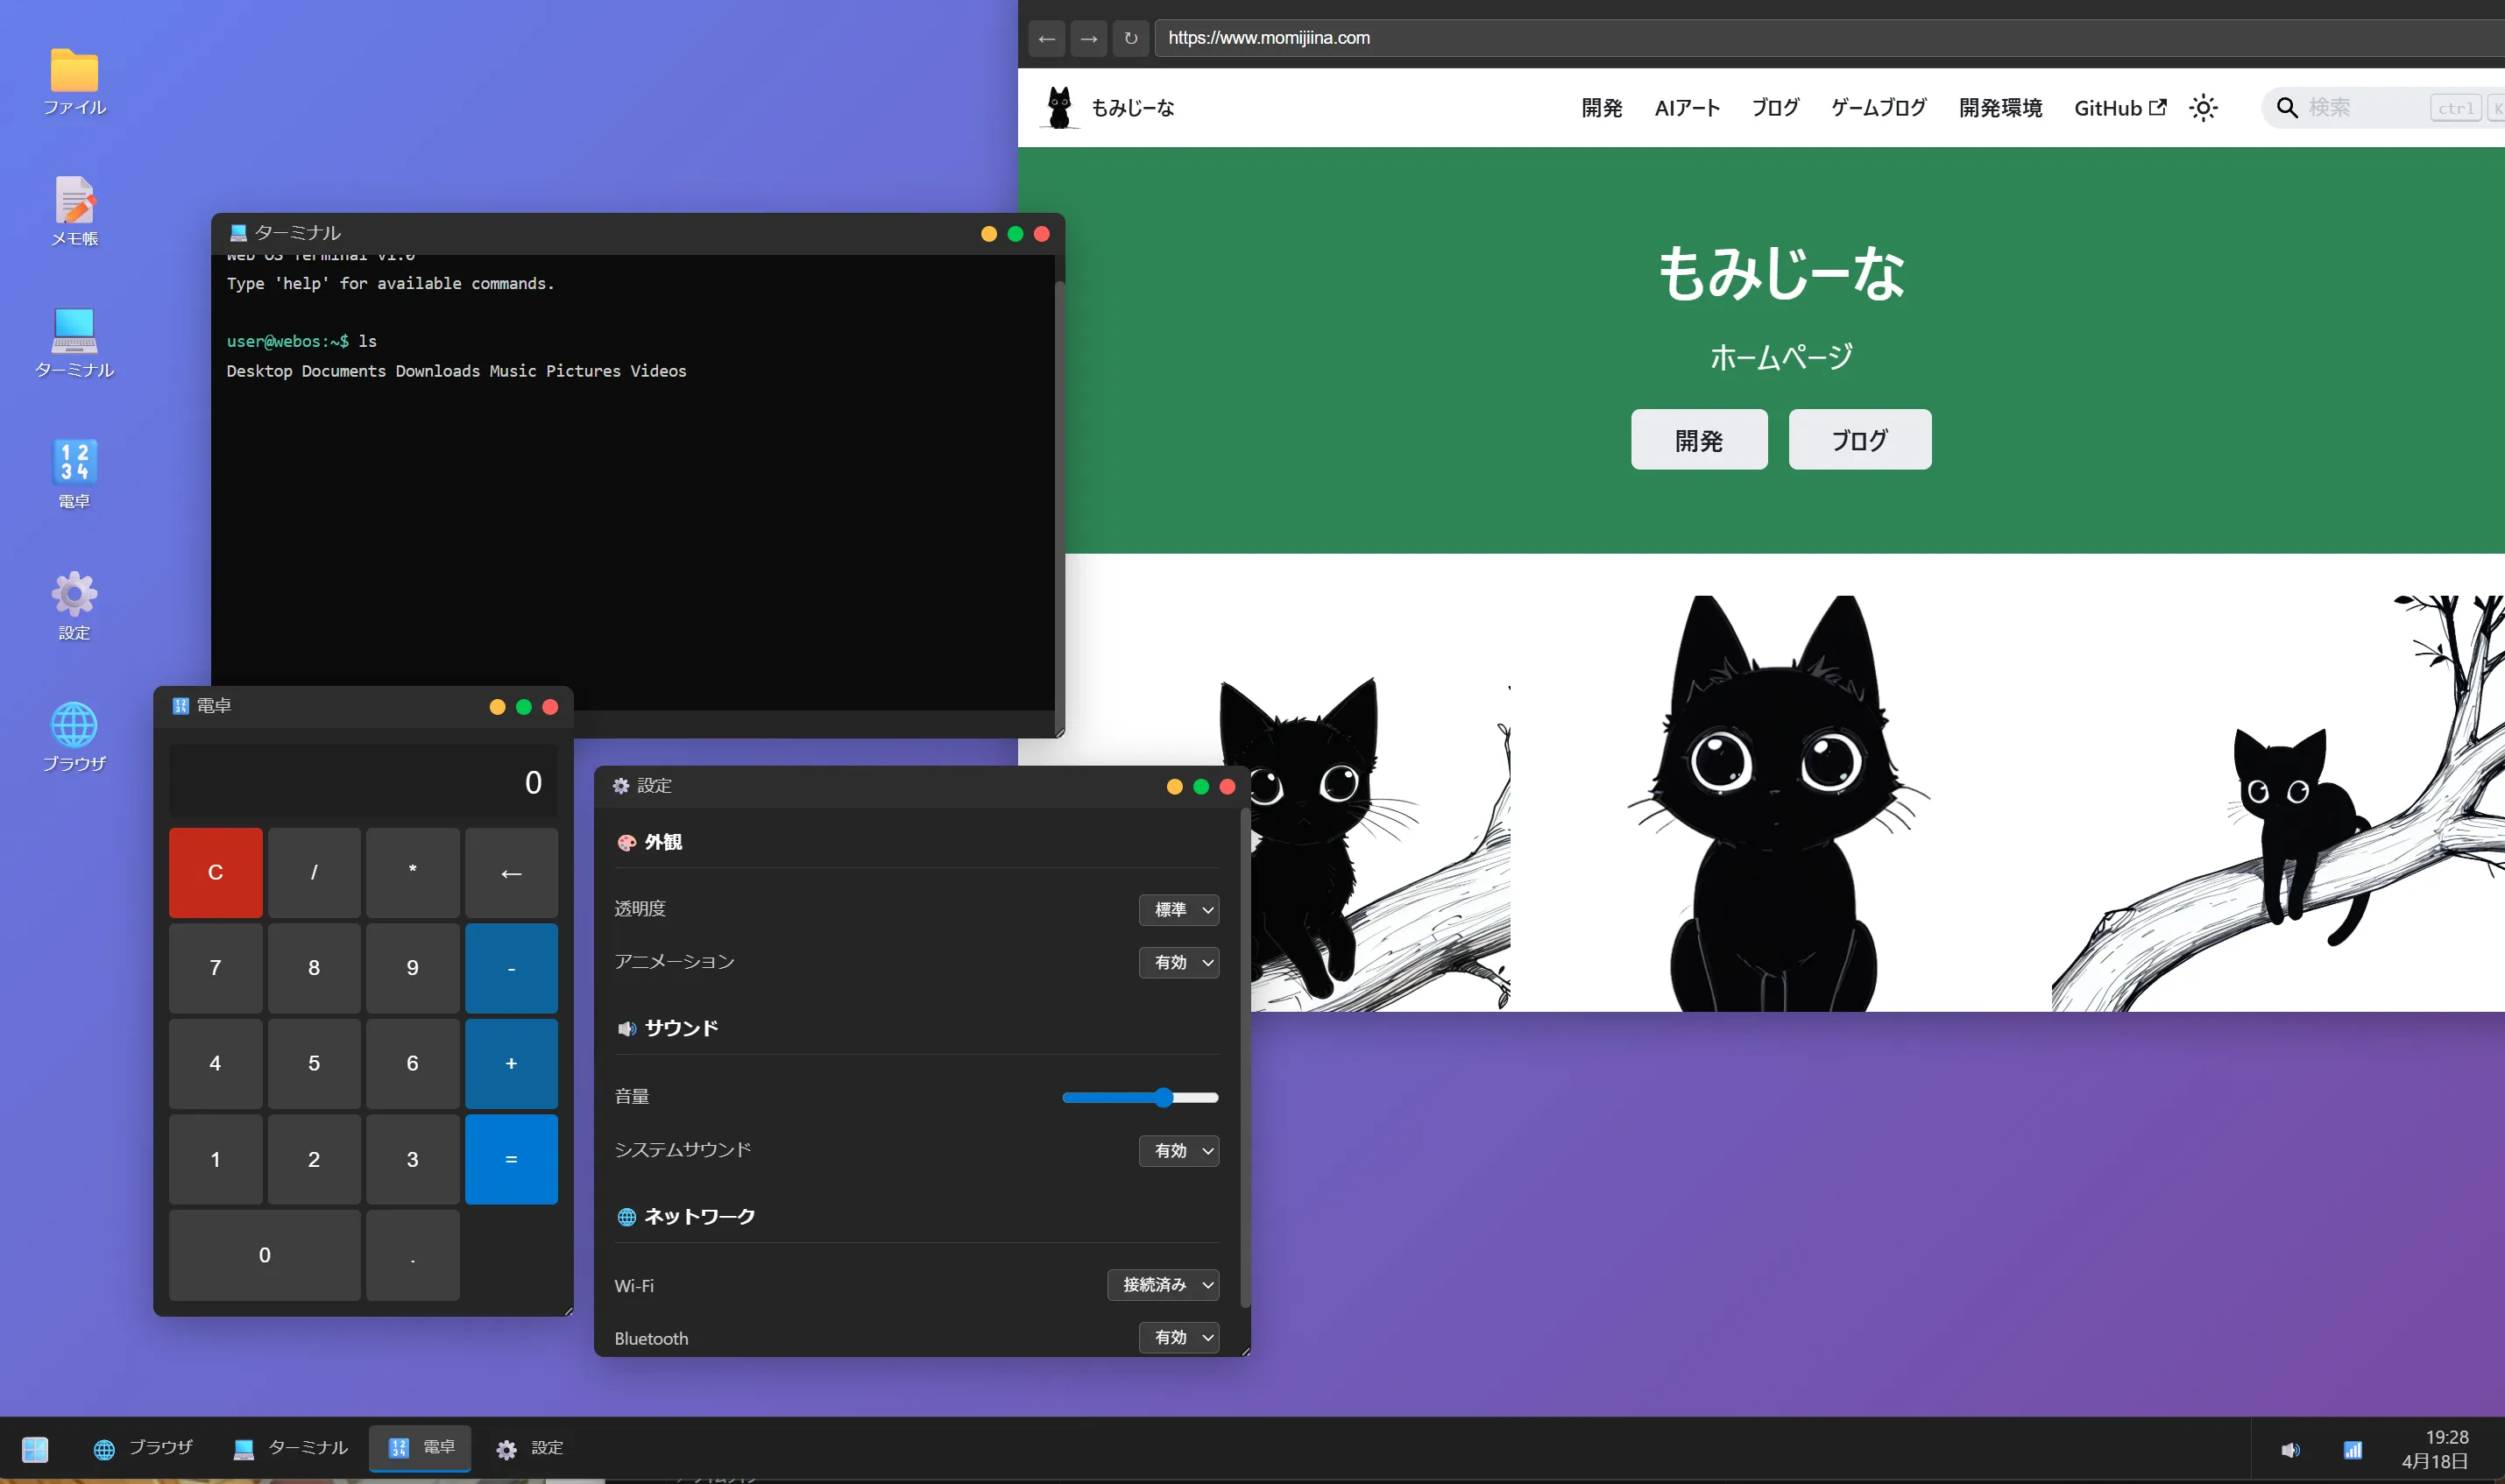The image size is (2505, 1484).
Task: Expand the 透明度 transparency dropdown
Action: pyautogui.click(x=1178, y=909)
